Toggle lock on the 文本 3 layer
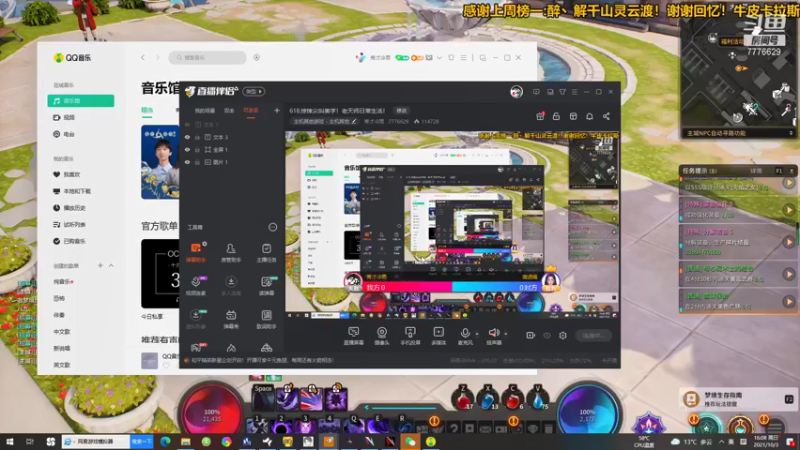 (197, 137)
